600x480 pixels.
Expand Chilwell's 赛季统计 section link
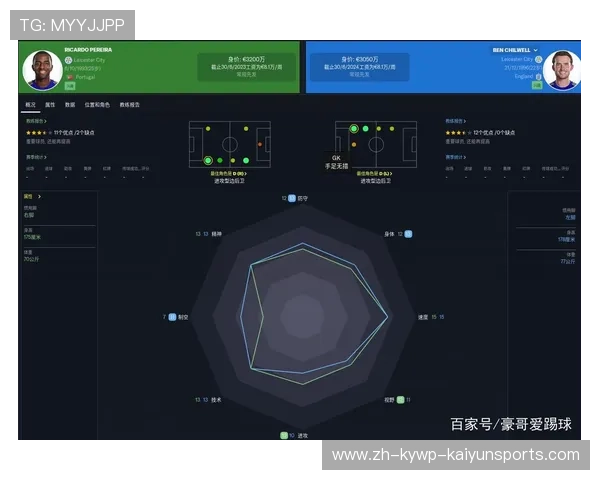(x=455, y=157)
